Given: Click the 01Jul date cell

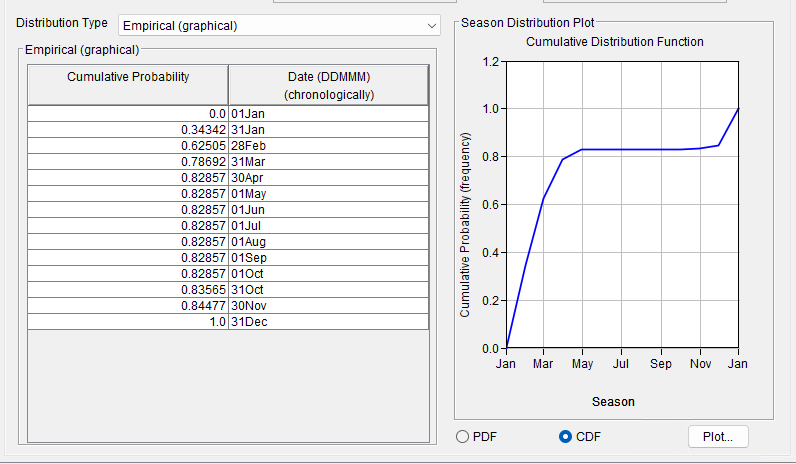Looking at the screenshot, I should (x=328, y=226).
